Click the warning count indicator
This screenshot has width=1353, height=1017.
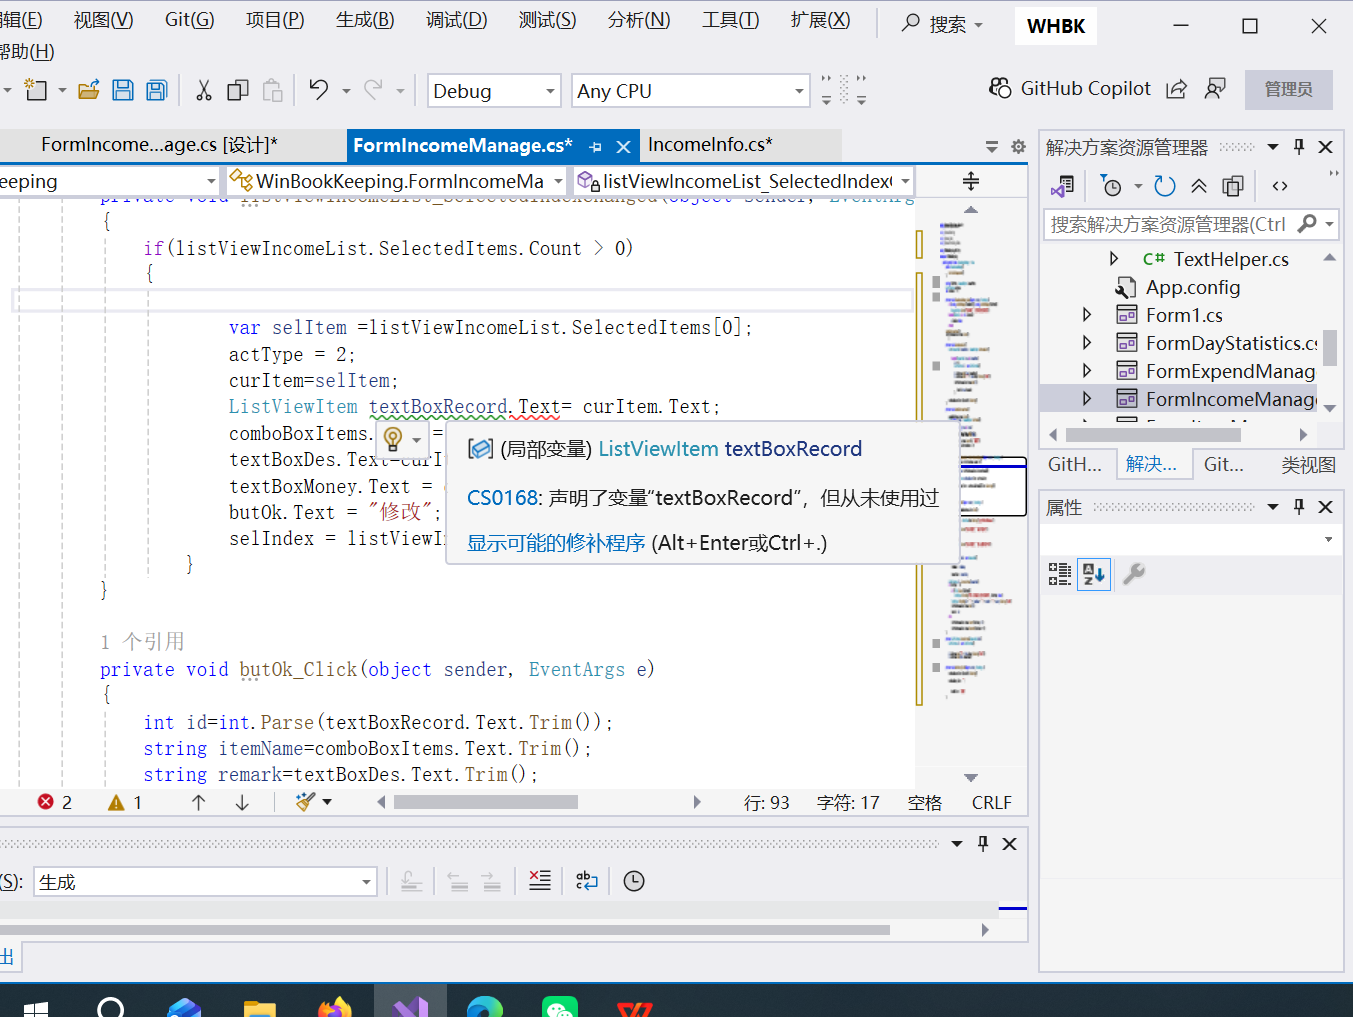(x=125, y=802)
